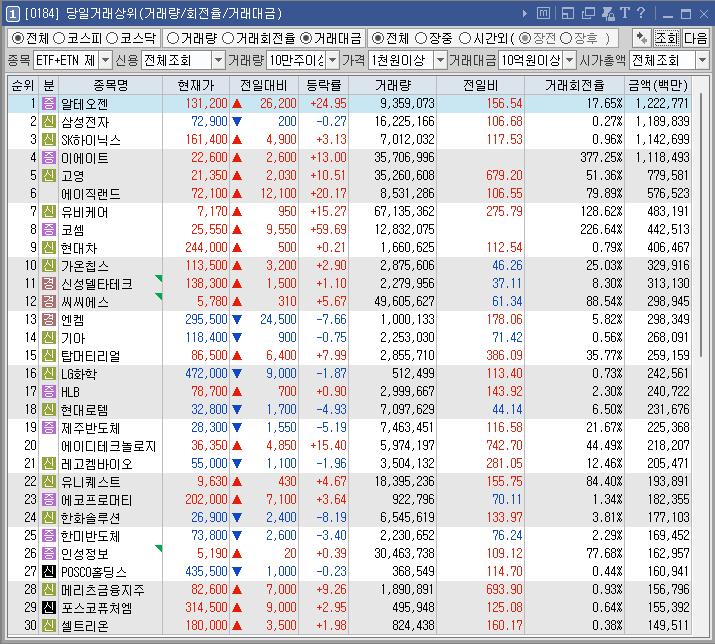The width and height of the screenshot is (715, 644).
Task: Click the green badge next to 셀트리온
Action: (49, 625)
